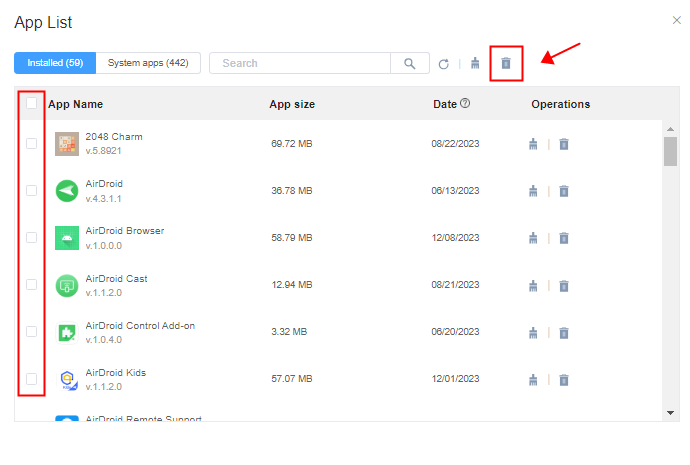
Task: Click the App size column header
Action: tap(292, 104)
